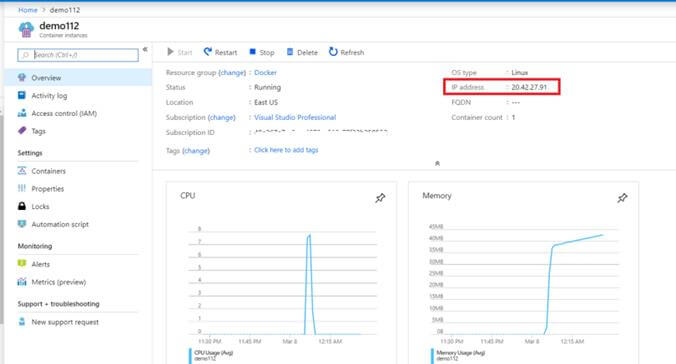The height and width of the screenshot is (364, 676).
Task: Click the Start button label
Action: pyautogui.click(x=185, y=53)
